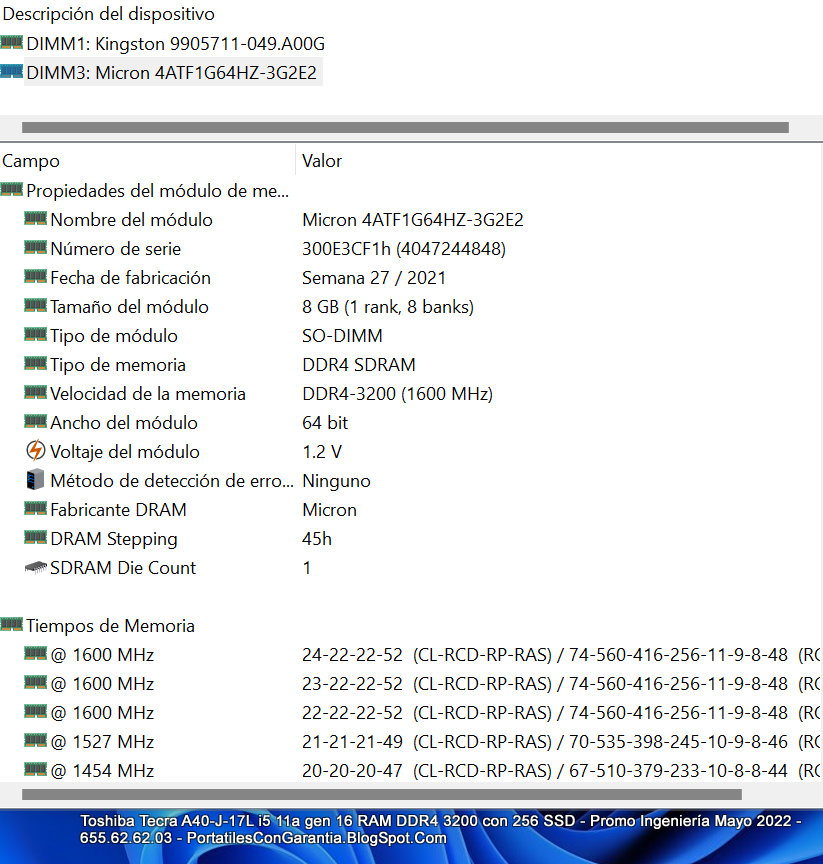Click the value 1.2 V
This screenshot has height=864, width=823.
(x=322, y=452)
